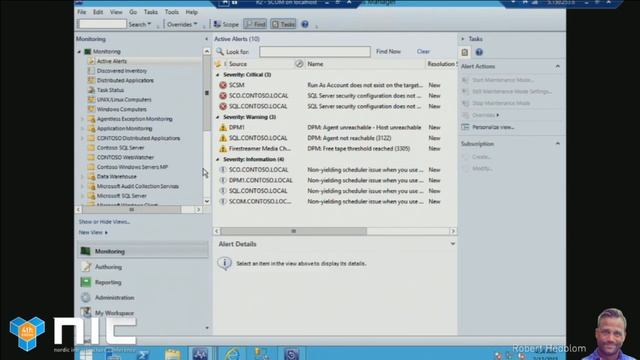This screenshot has height=360, width=640.
Task: Open Contoso Windows Servers MP folder
Action: pos(132,167)
